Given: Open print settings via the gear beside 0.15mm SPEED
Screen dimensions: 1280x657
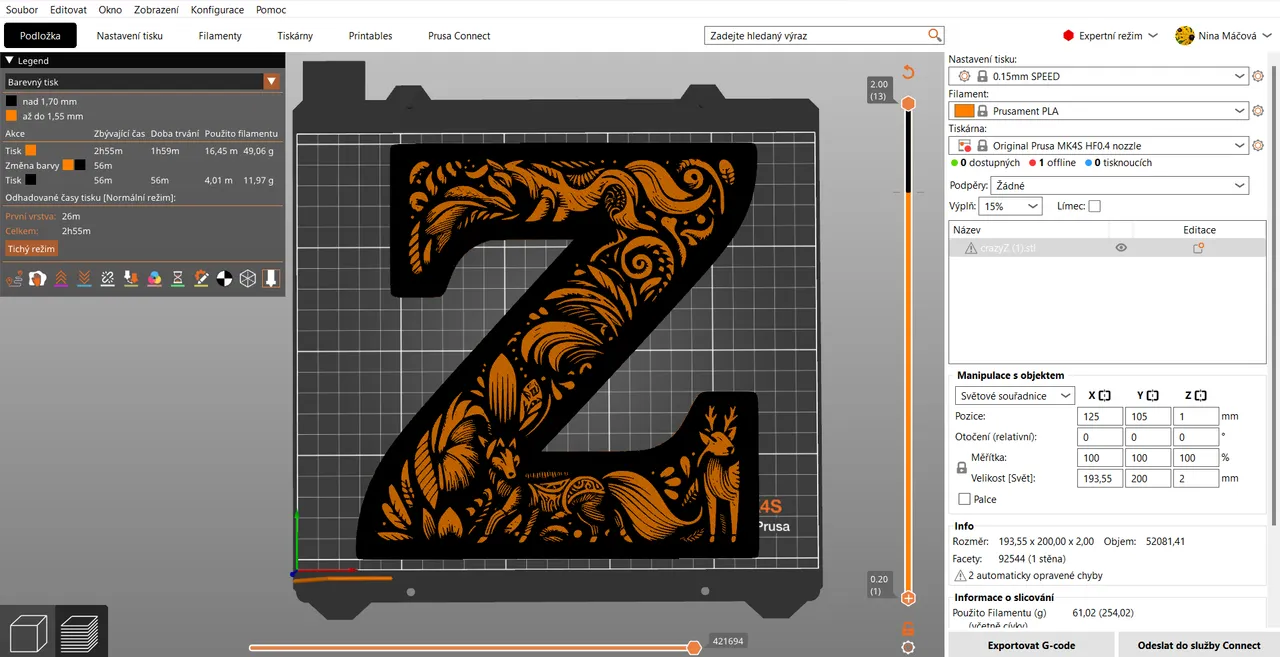Looking at the screenshot, I should (1258, 75).
